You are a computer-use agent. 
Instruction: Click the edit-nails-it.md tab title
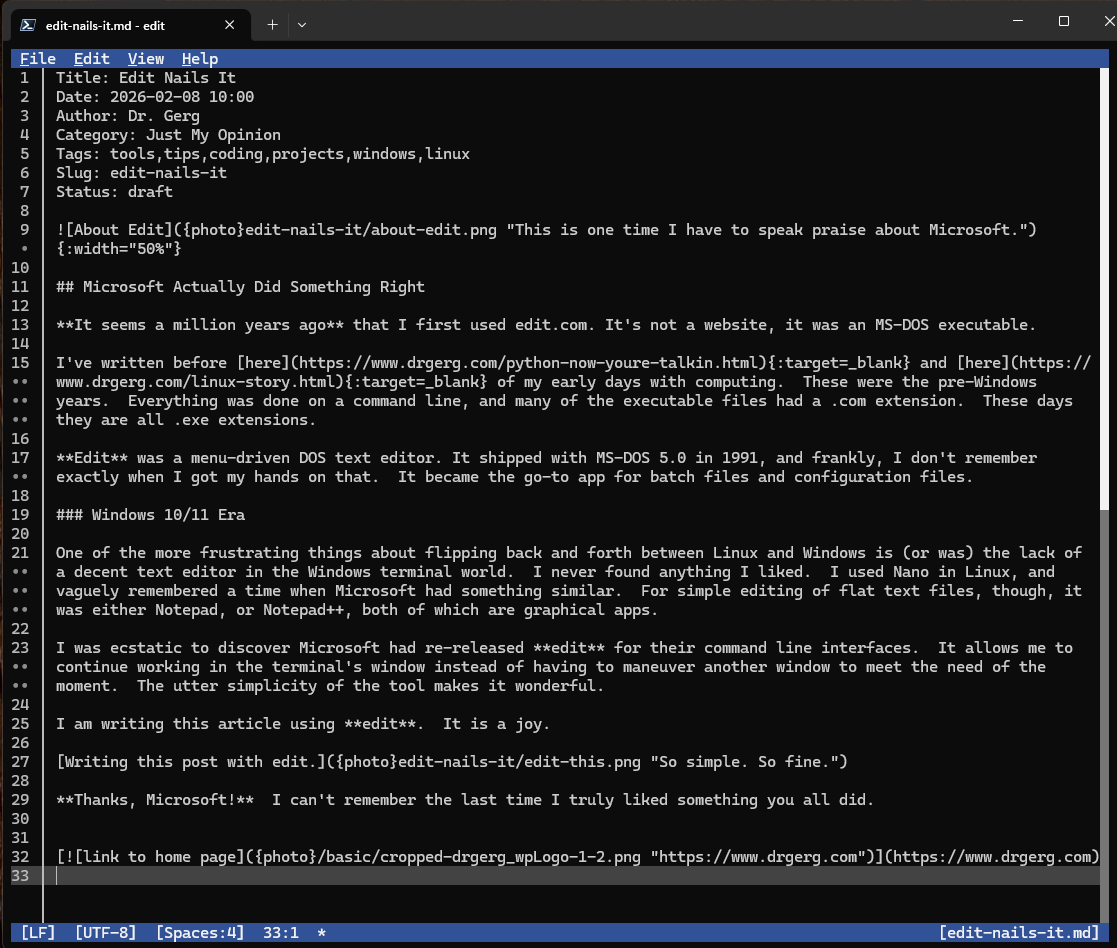point(105,25)
